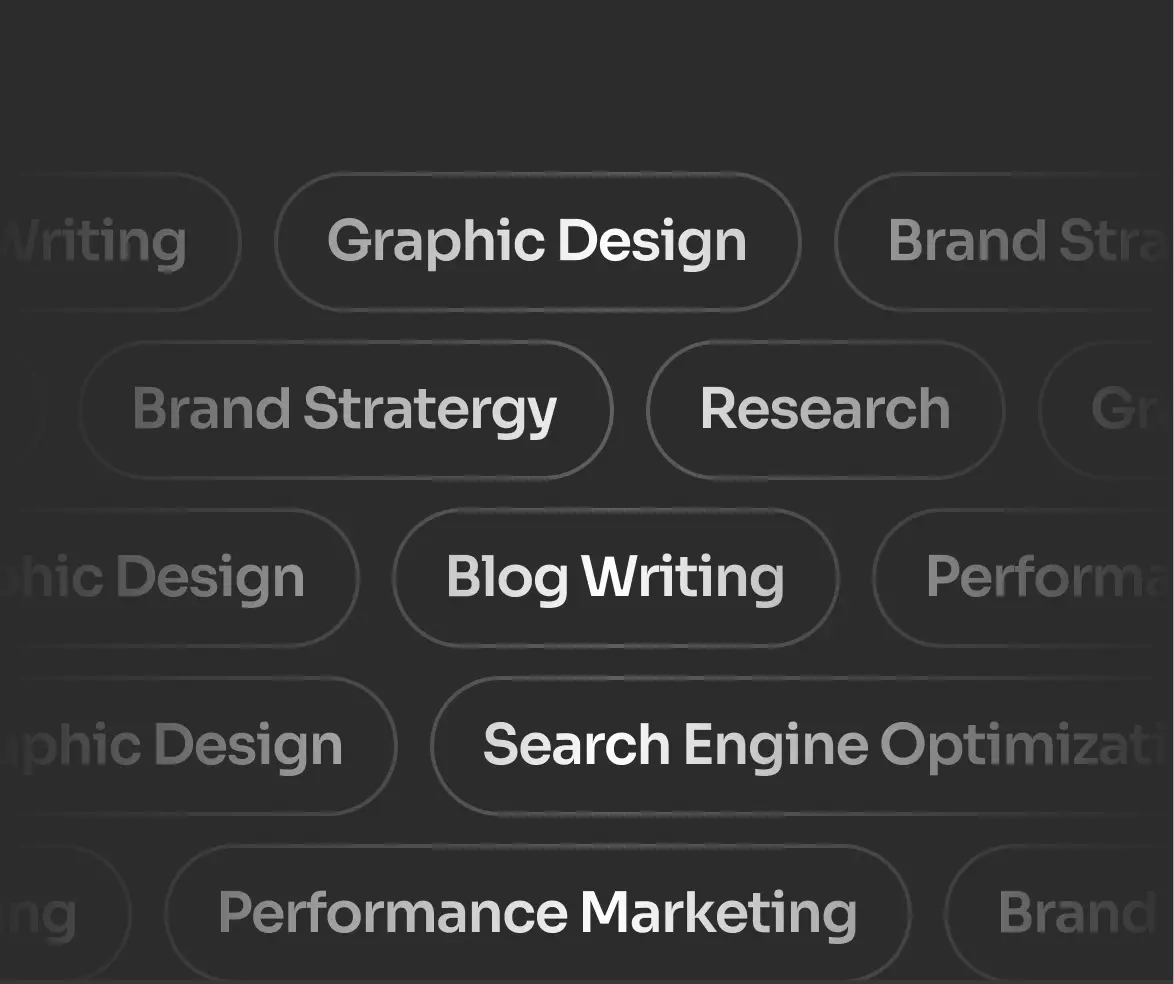Pick the Performance Marketing tag

537,914
